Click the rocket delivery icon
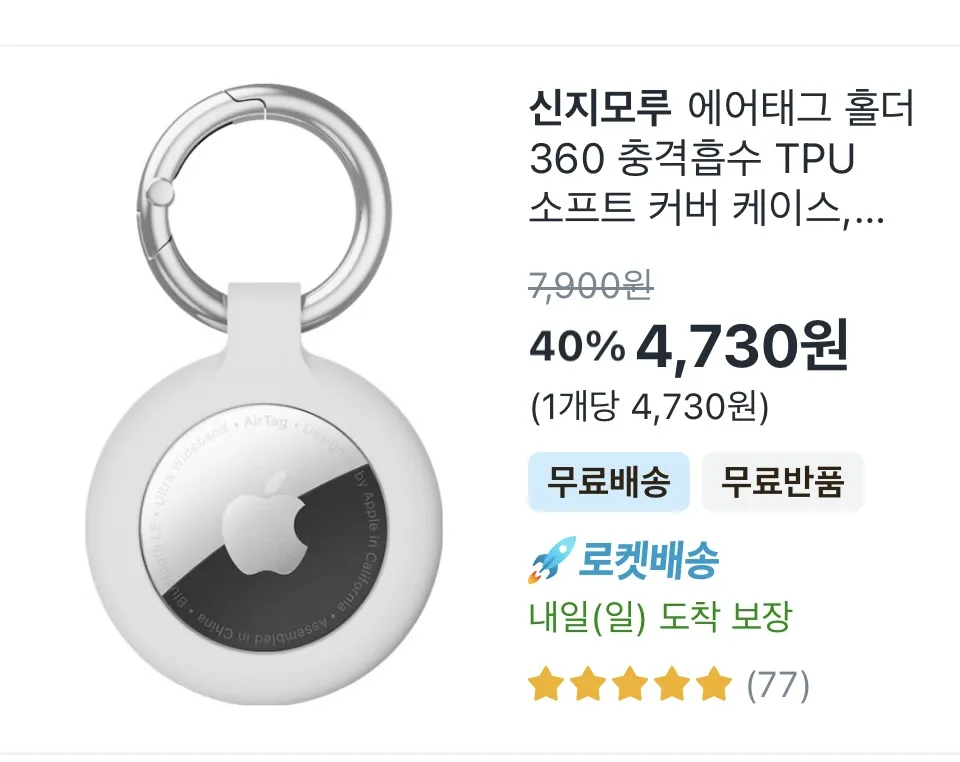This screenshot has height=762, width=960. (552, 560)
